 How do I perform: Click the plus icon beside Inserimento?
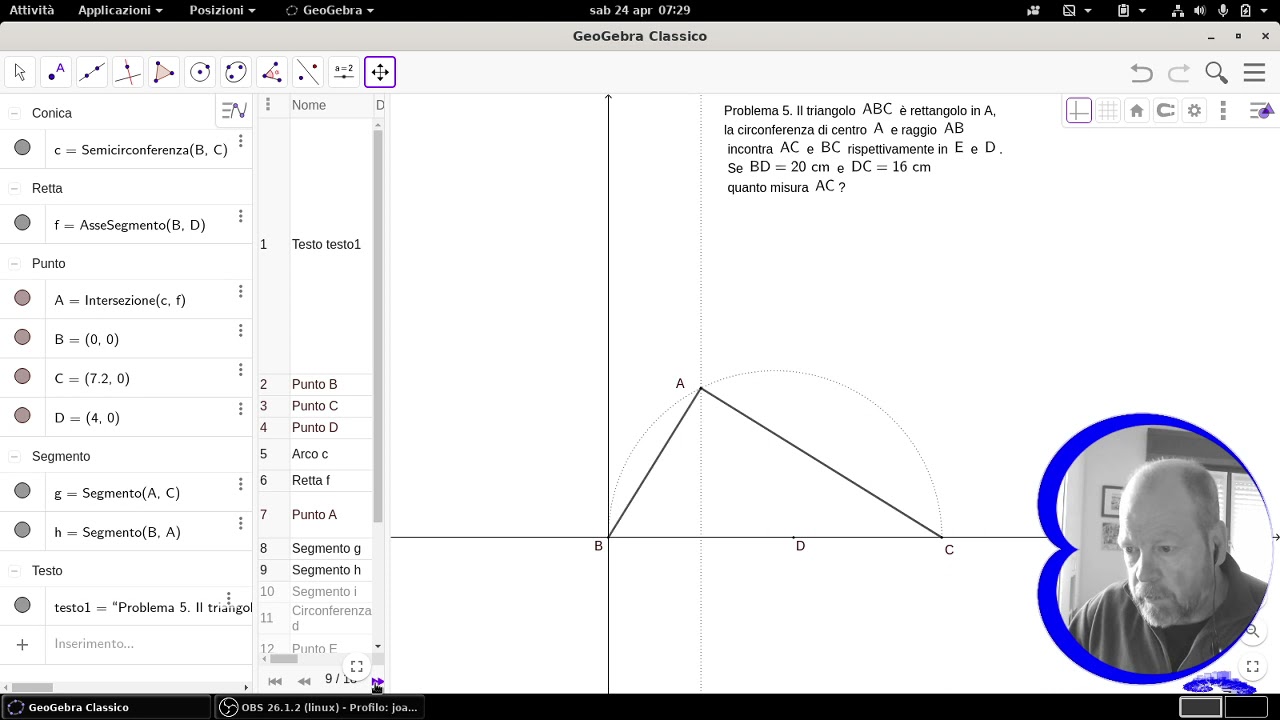pos(22,645)
